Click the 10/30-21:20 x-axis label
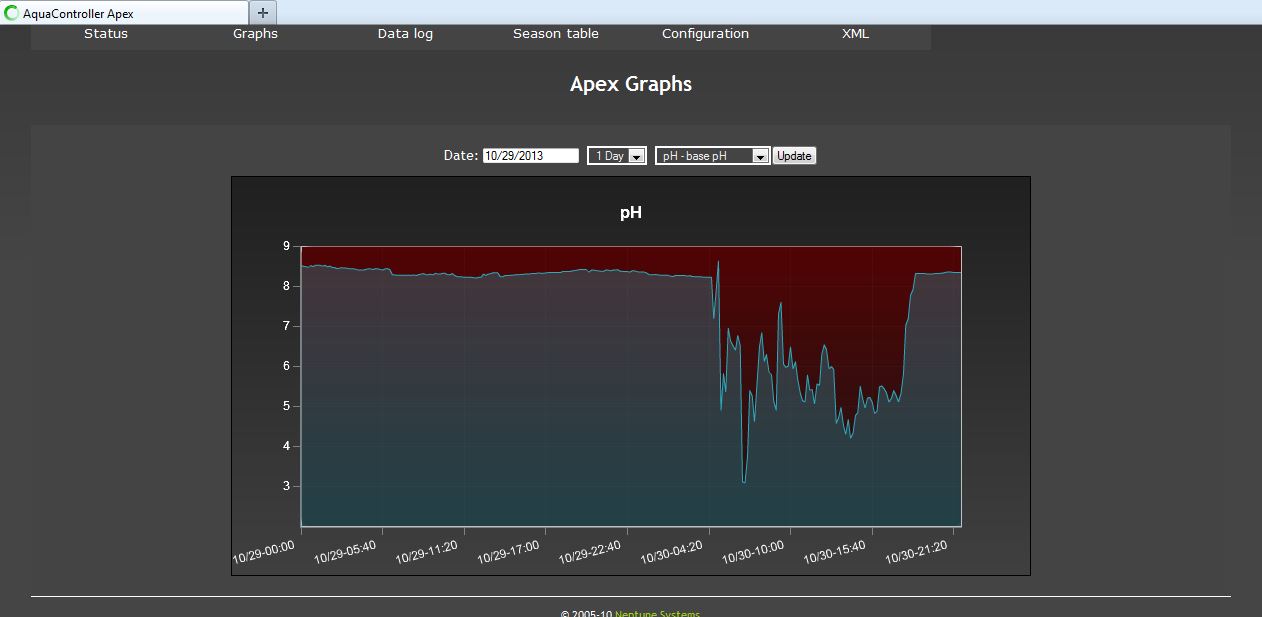Screen dimensions: 1262x617 (916, 552)
